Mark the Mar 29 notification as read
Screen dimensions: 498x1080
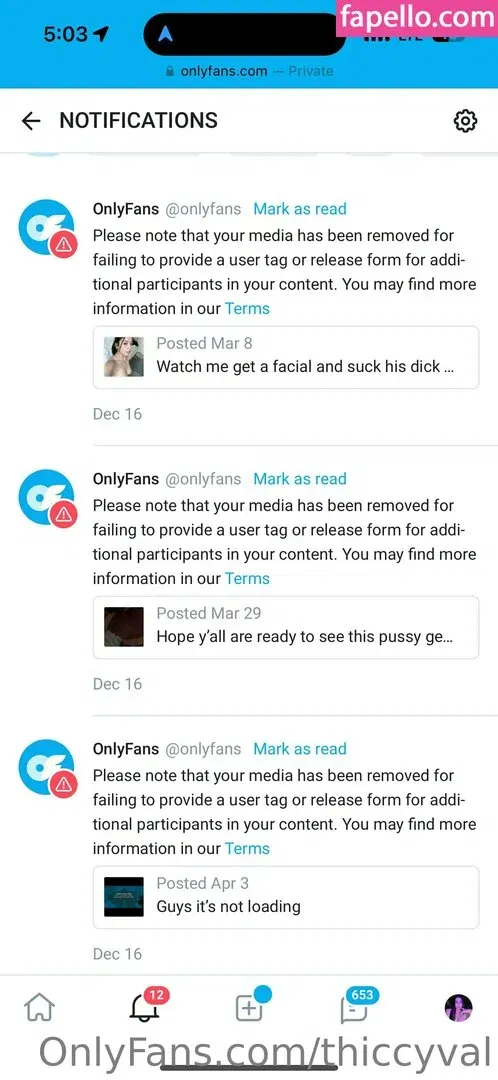[x=300, y=479]
